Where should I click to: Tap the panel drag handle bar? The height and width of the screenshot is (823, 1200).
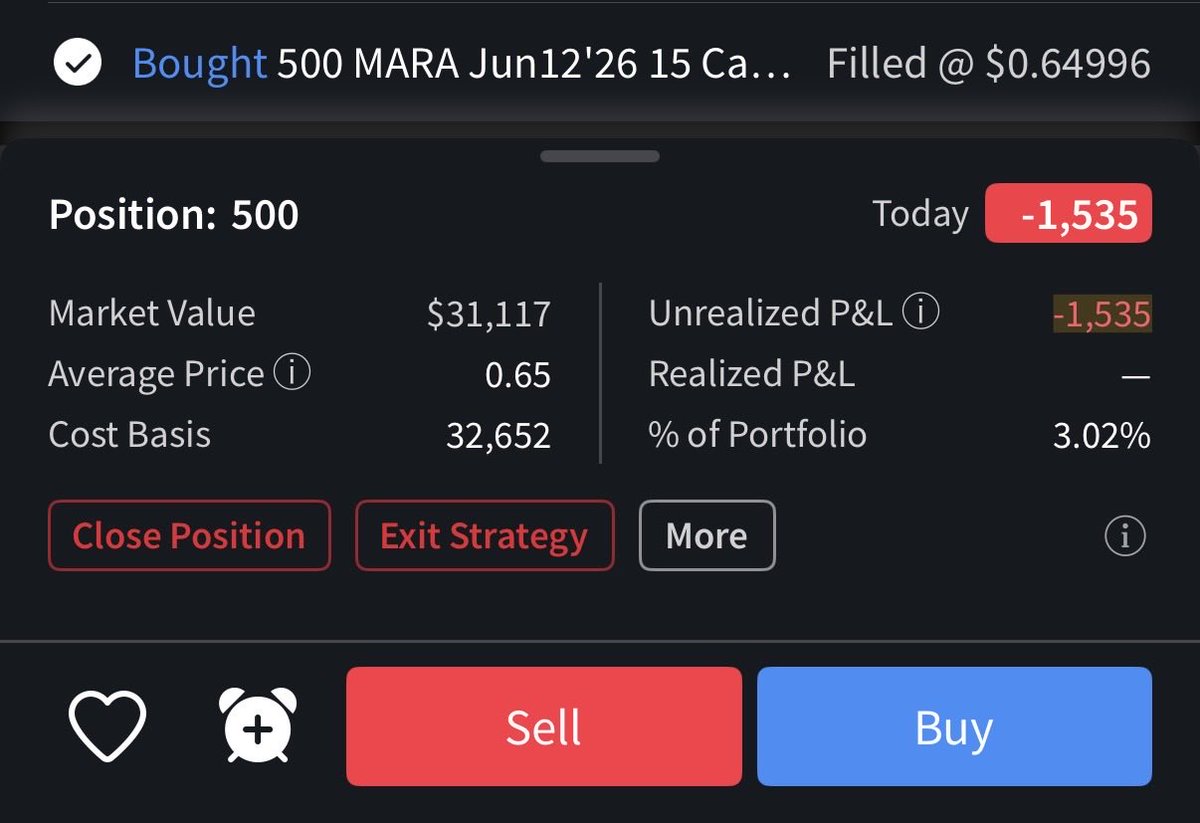tap(600, 156)
